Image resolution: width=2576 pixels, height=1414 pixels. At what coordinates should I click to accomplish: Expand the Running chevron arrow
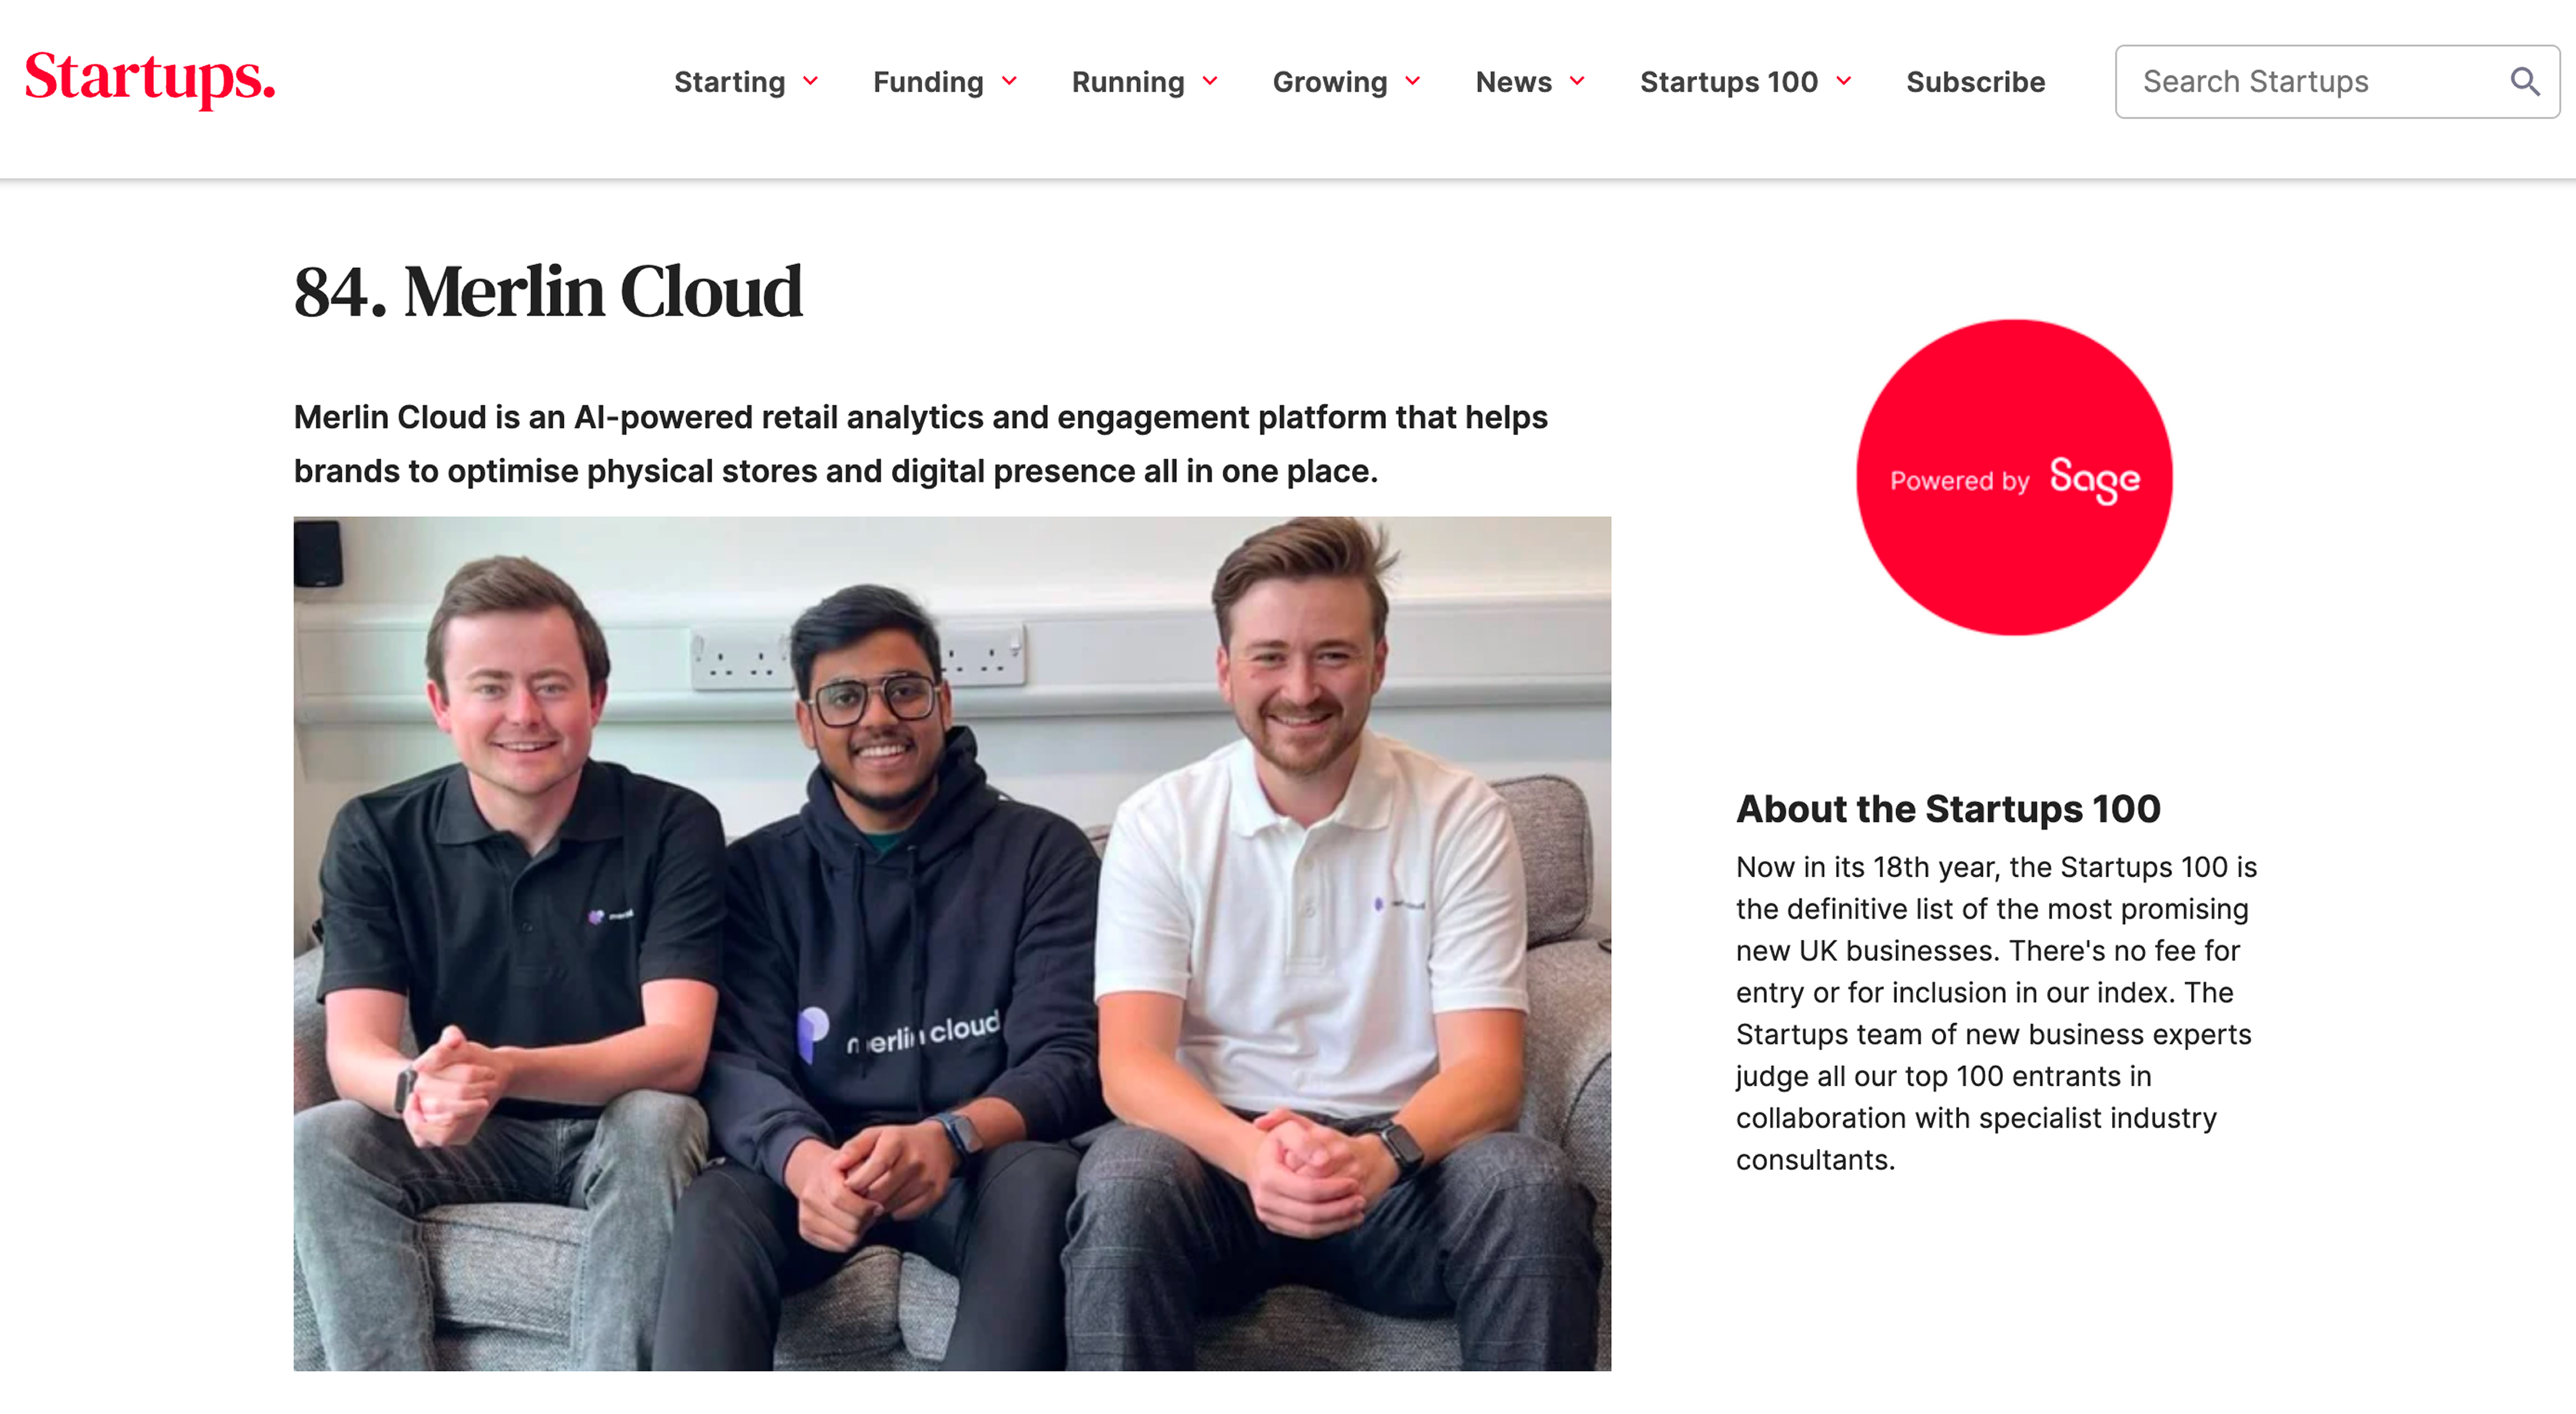pos(1210,81)
